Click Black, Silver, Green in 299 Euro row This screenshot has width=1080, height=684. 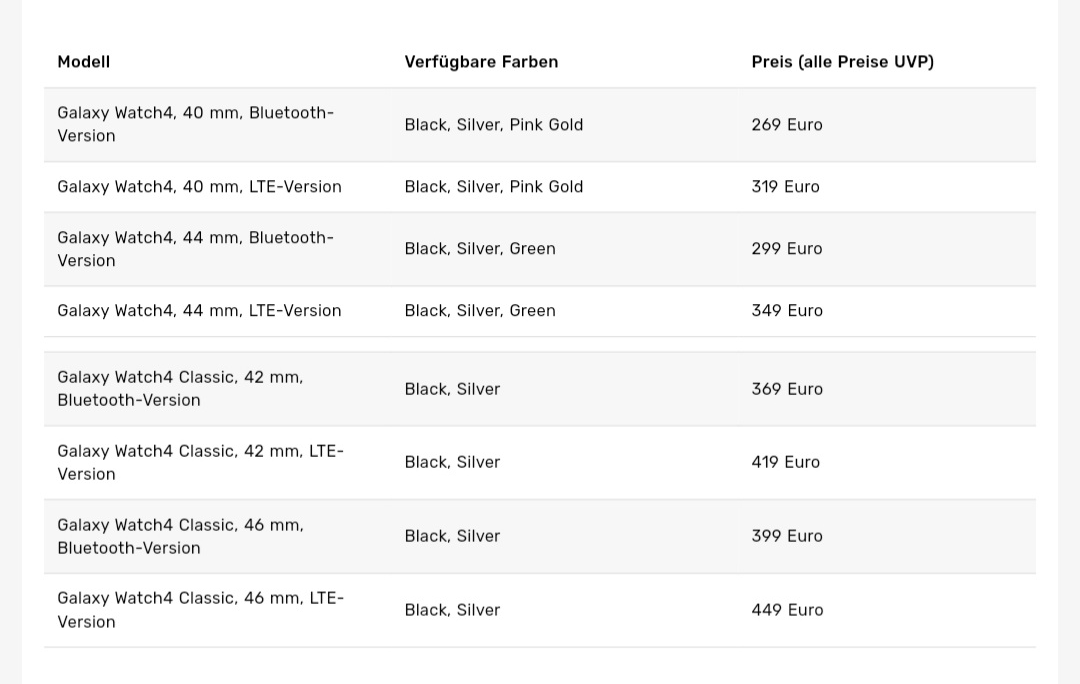480,249
